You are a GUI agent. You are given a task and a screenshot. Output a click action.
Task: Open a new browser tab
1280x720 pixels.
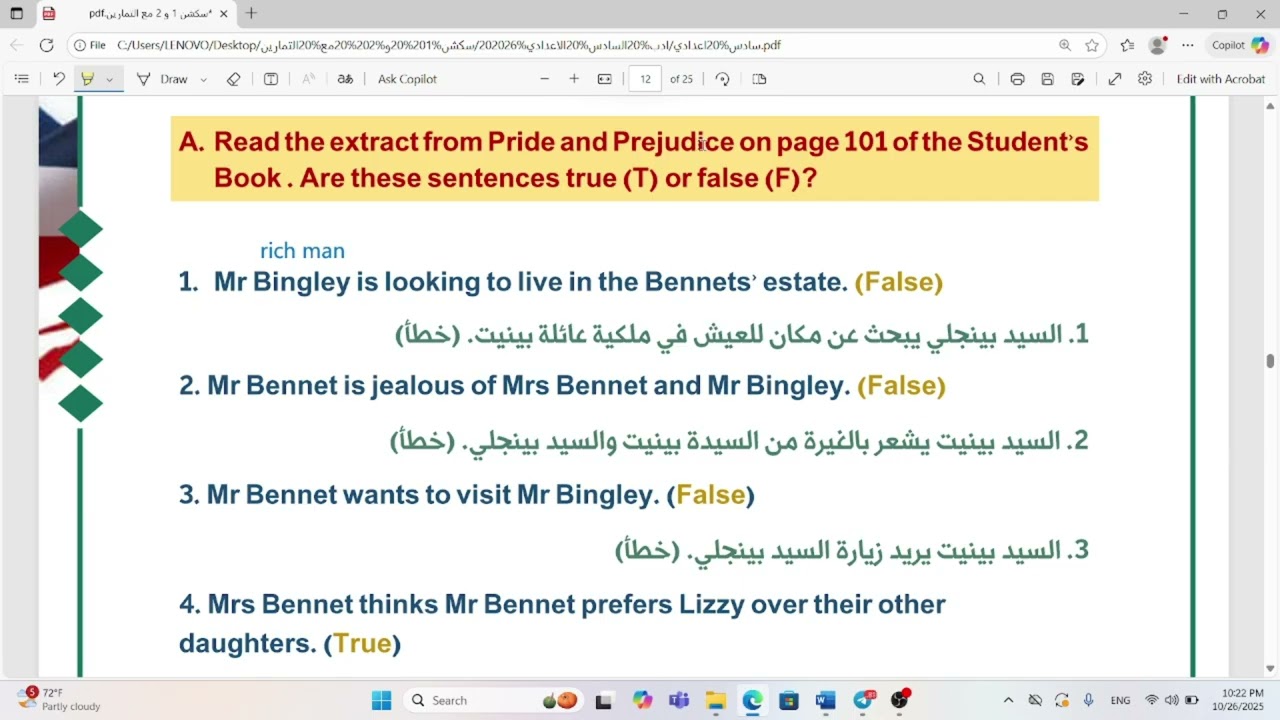point(251,14)
